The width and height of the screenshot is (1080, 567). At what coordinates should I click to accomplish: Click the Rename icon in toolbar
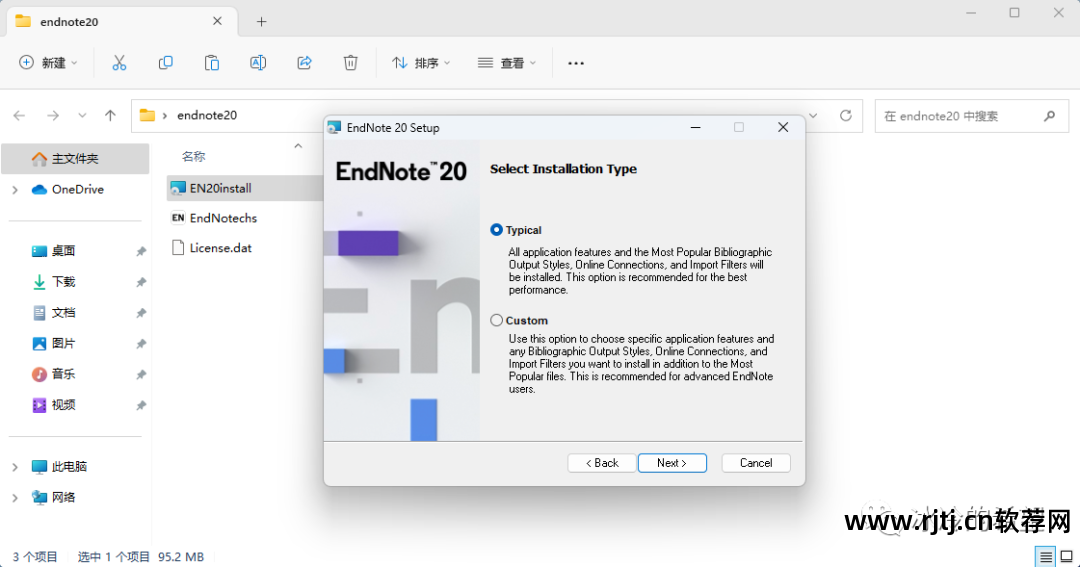point(258,63)
